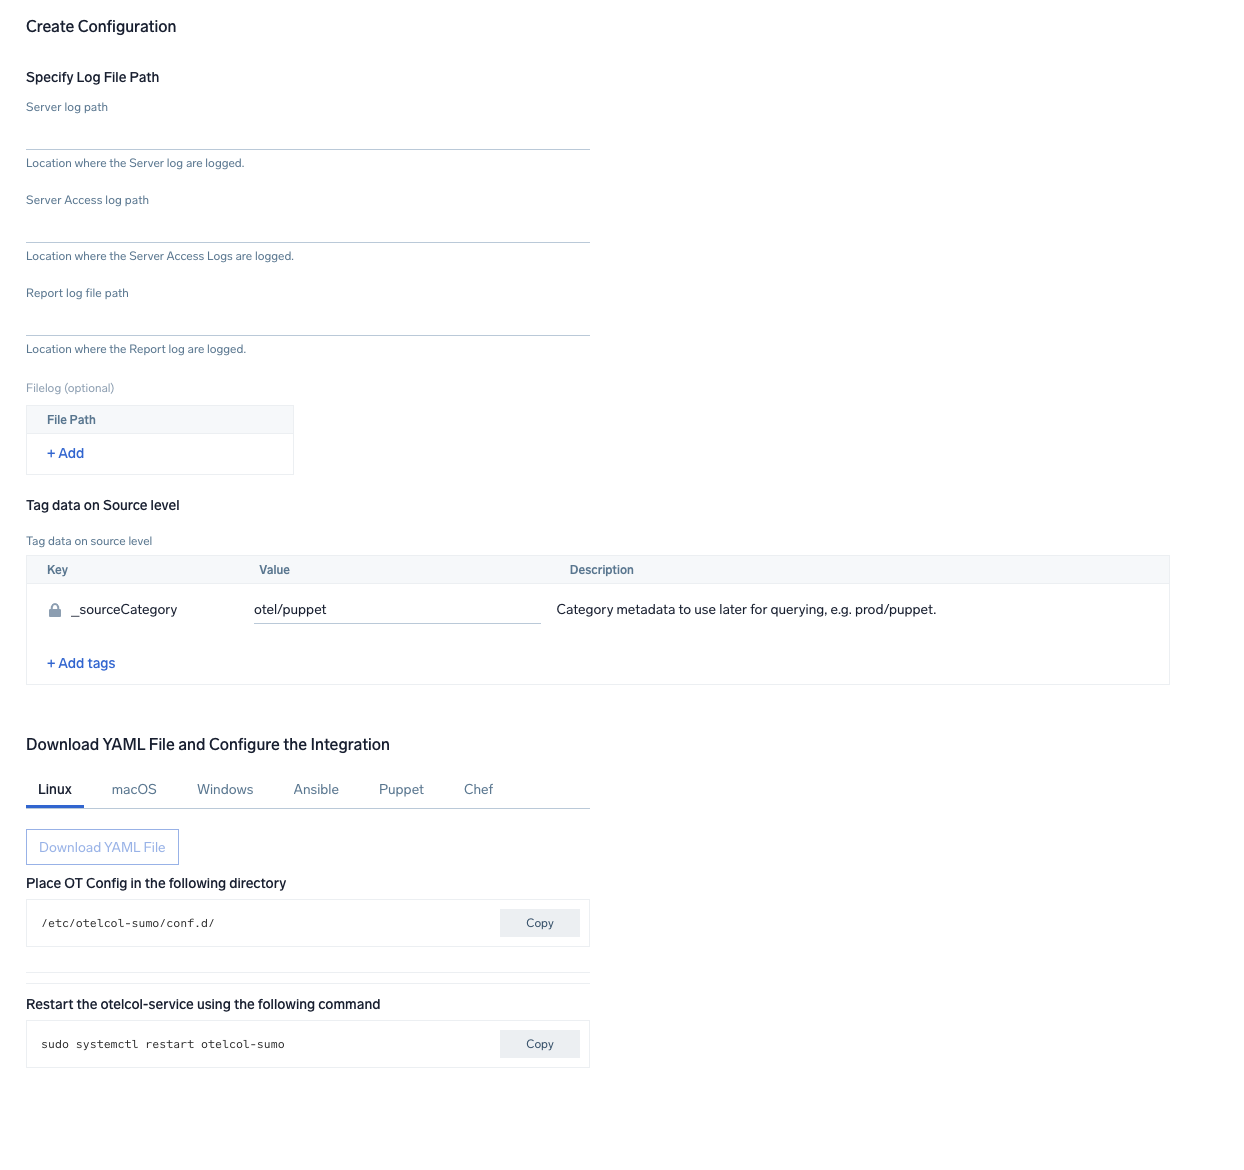Click the _sourceCategory key label

pos(124,610)
